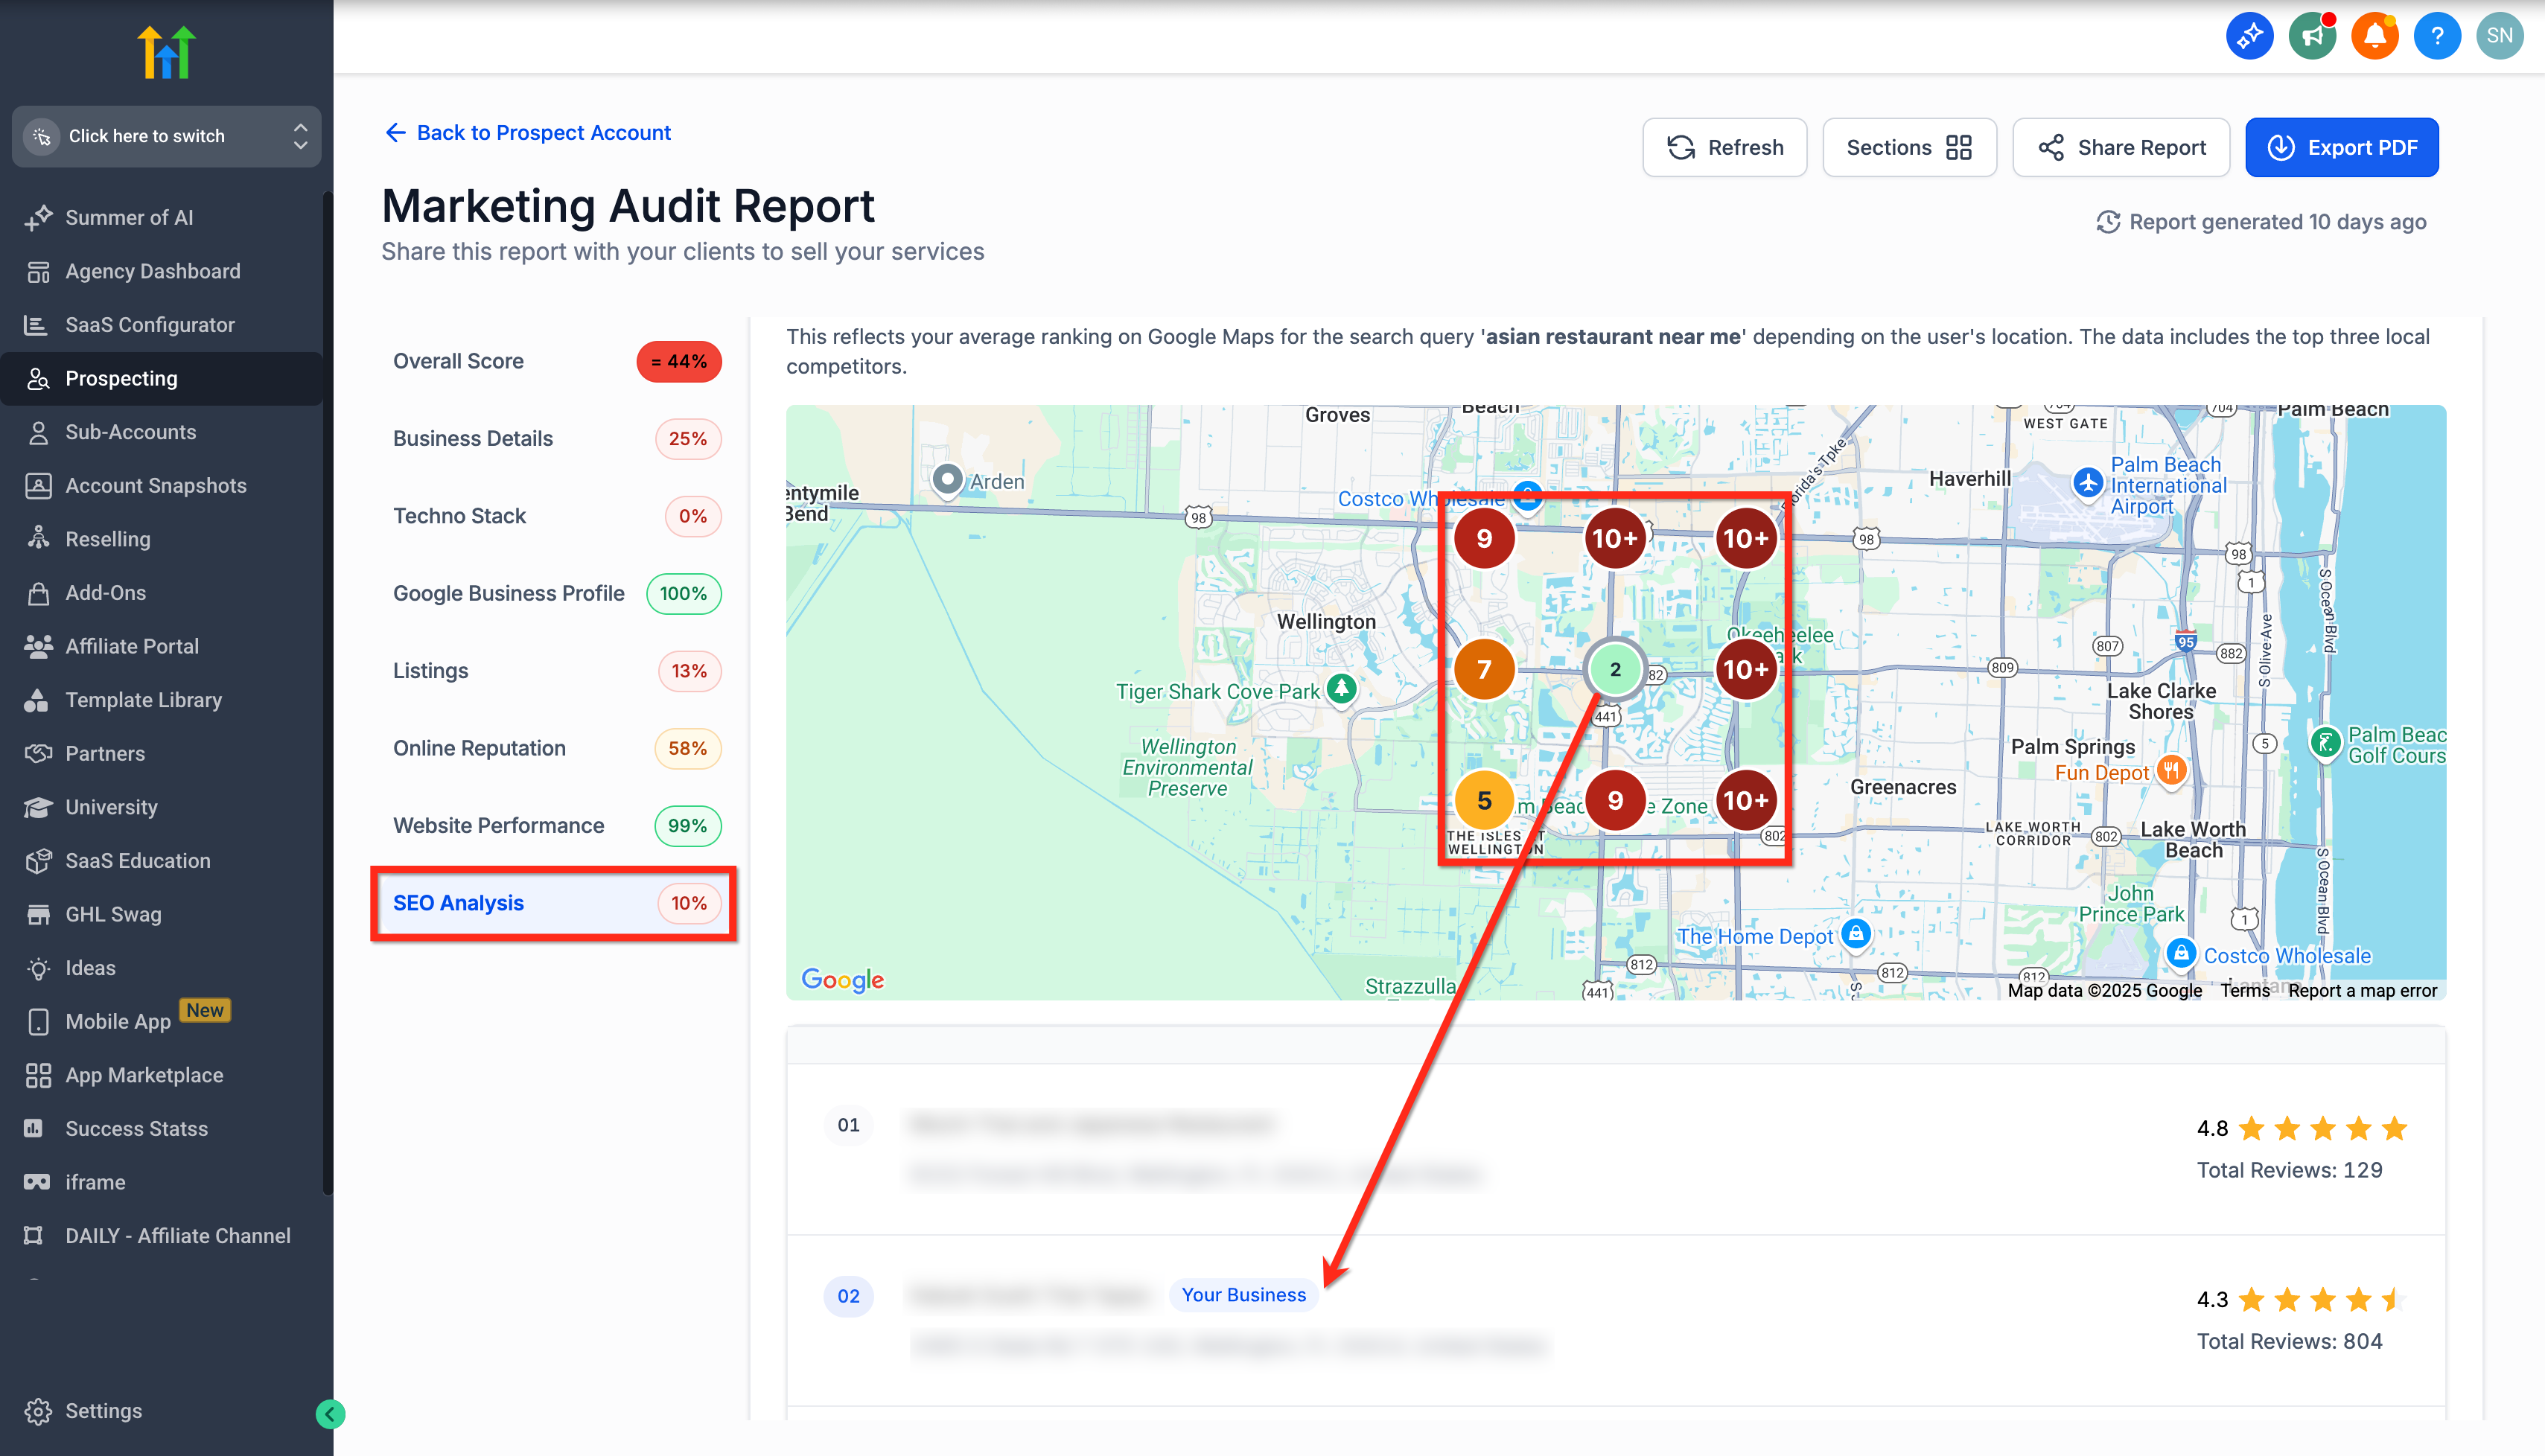Click the notification bell icon
This screenshot has width=2545, height=1456.
2374,36
